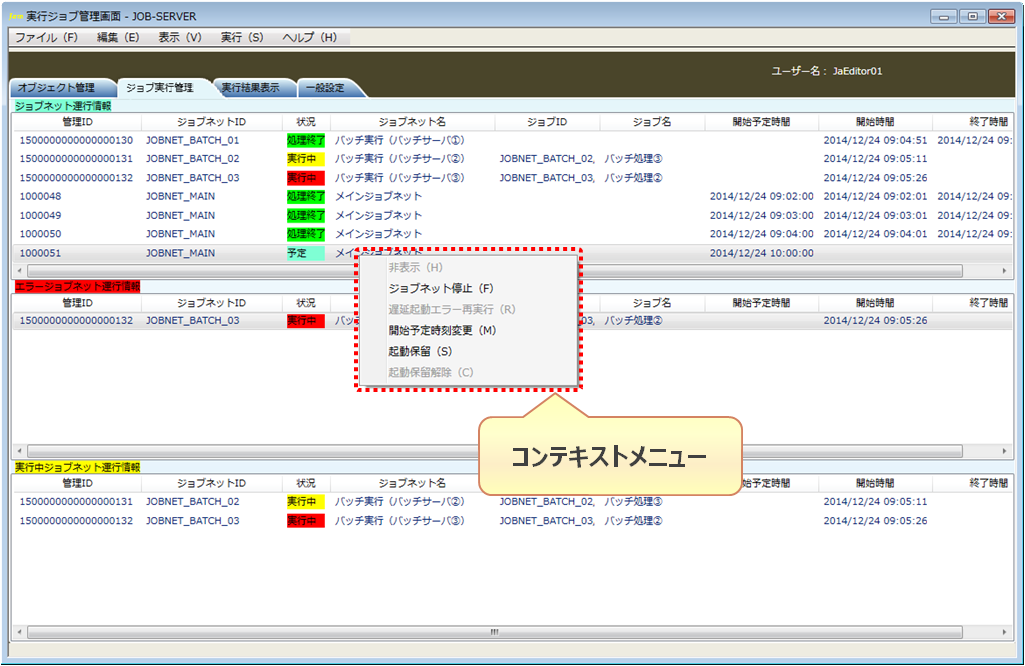Image resolution: width=1025 pixels, height=666 pixels.
Task: Sort by 開始予定時間 column in top list
Action: tap(760, 122)
